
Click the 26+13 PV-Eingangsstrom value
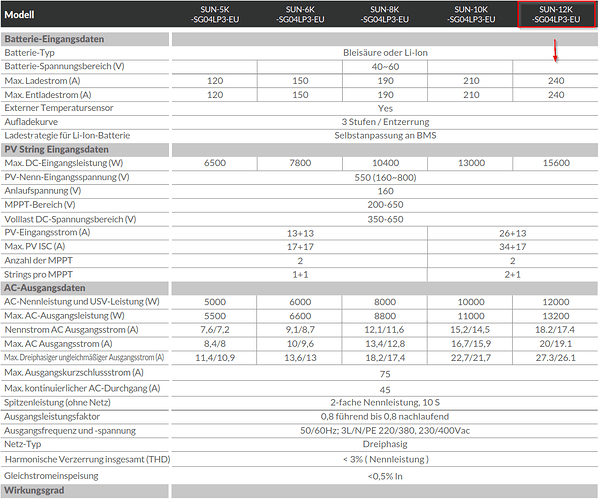[x=512, y=233]
